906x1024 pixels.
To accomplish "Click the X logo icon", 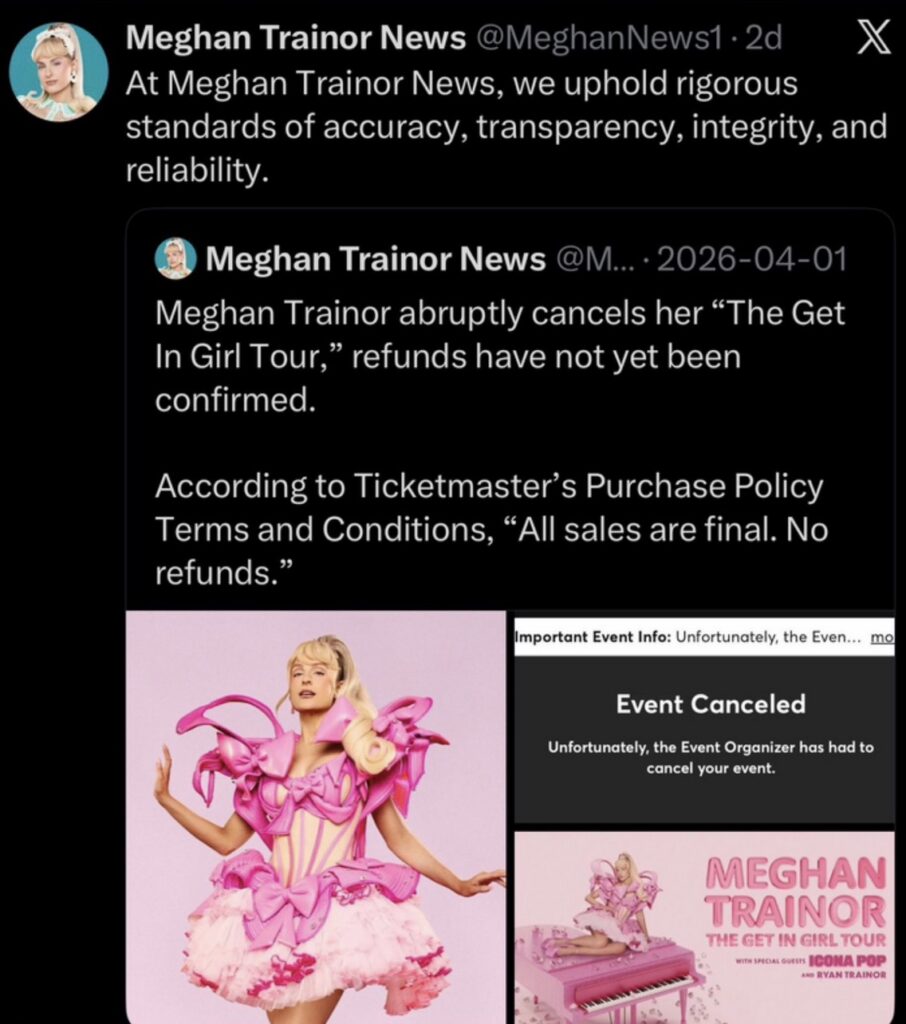I will [873, 38].
